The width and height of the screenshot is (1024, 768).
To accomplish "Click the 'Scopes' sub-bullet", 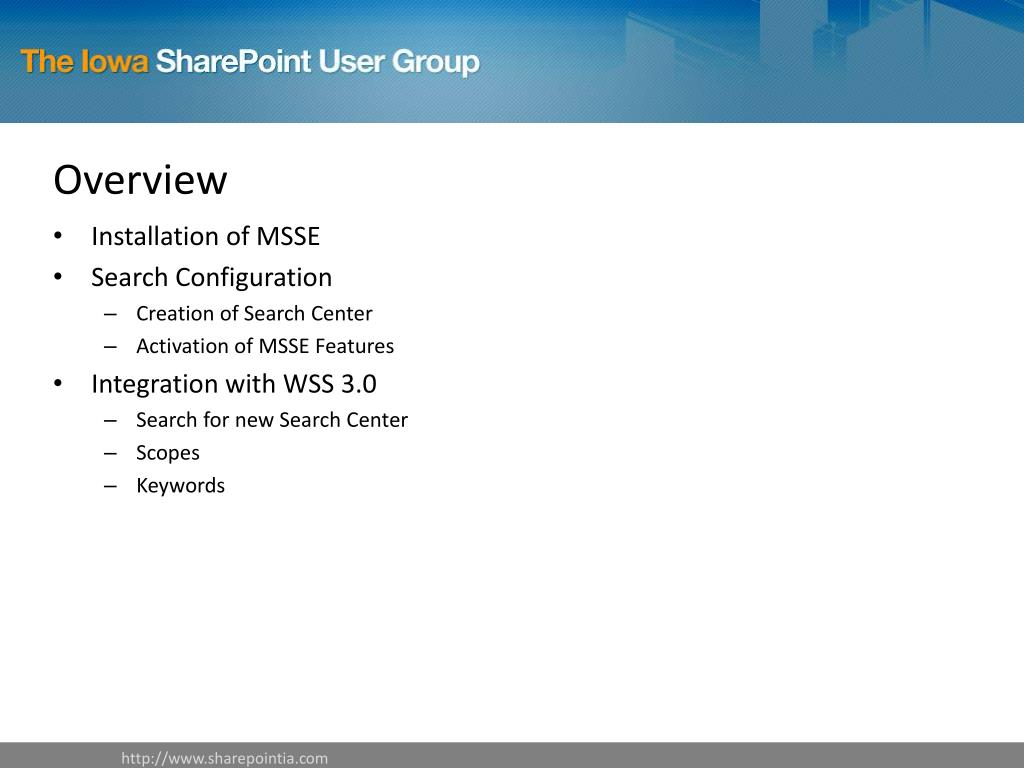I will [x=168, y=453].
